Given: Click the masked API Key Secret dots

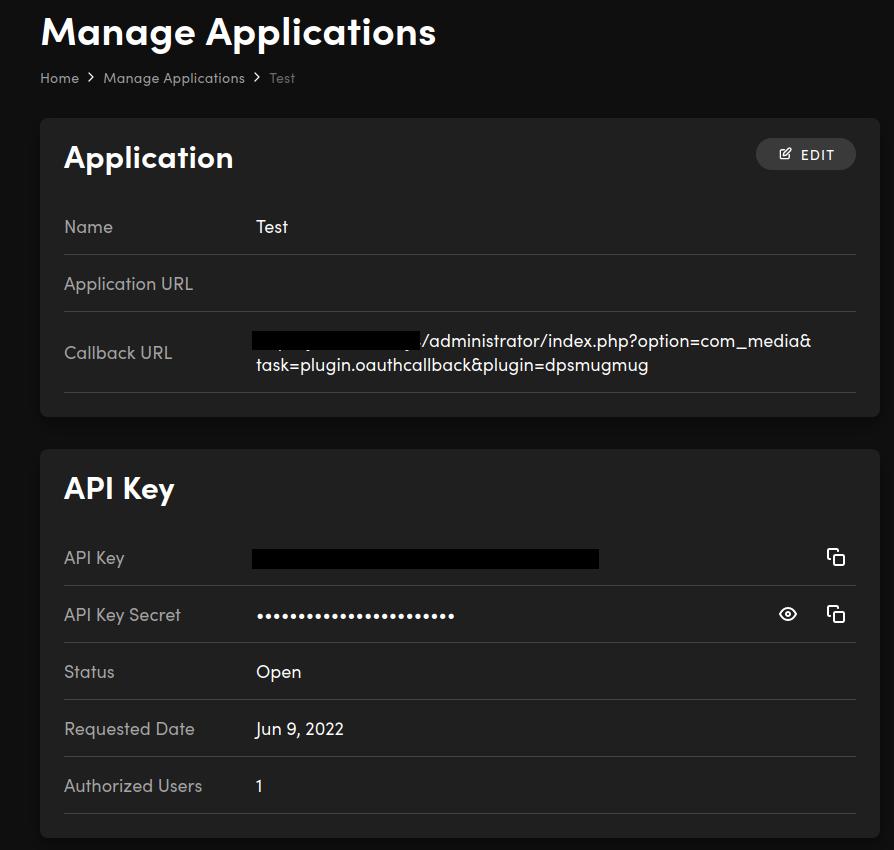Looking at the screenshot, I should tap(355, 616).
